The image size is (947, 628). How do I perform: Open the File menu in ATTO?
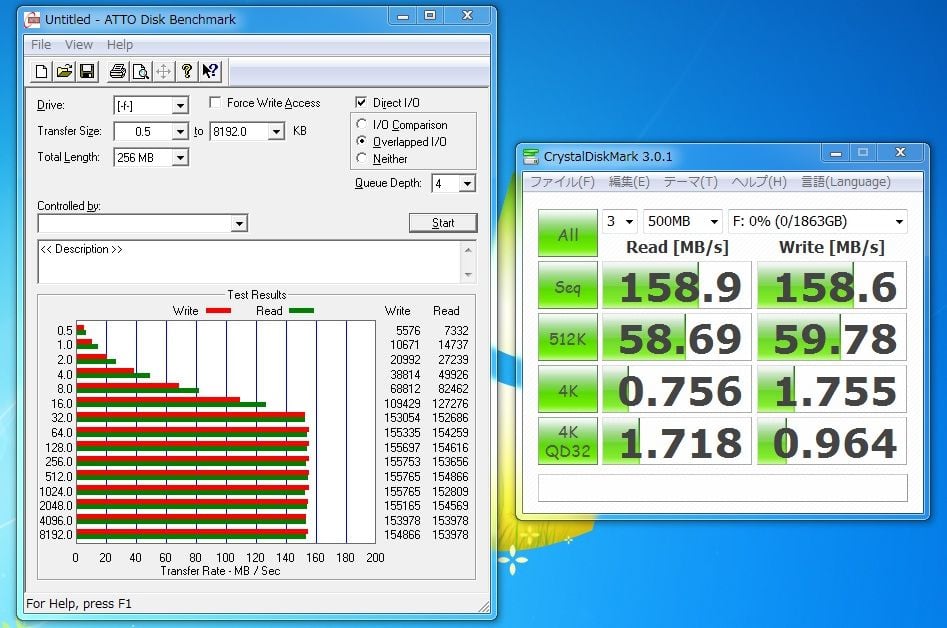pos(41,45)
